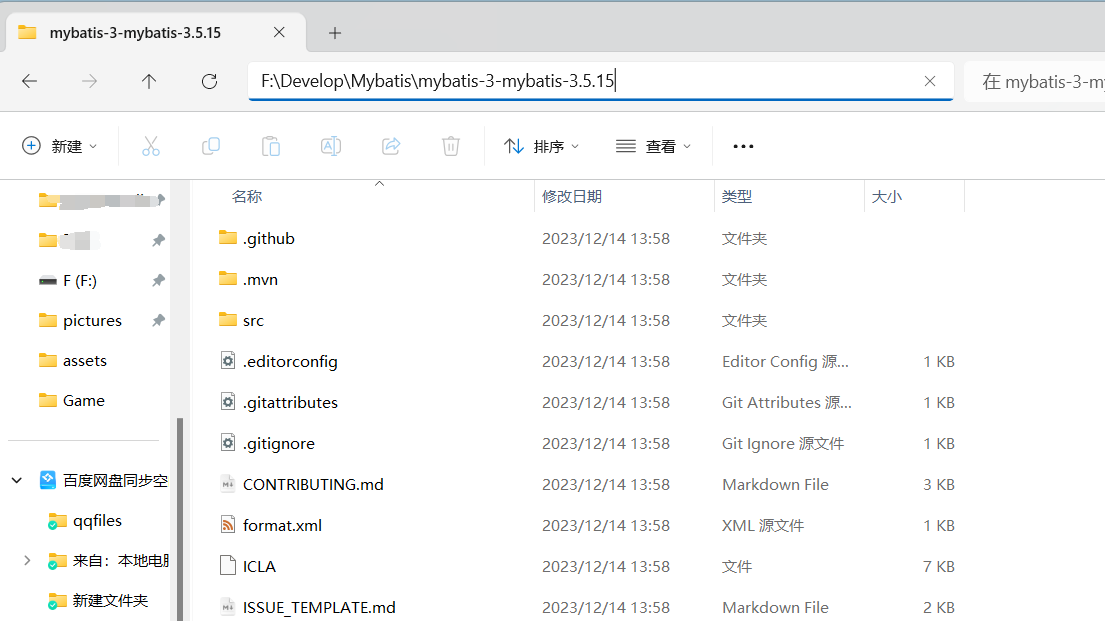Select the format.xml file
Screen dimensions: 1105x621
click(x=282, y=525)
